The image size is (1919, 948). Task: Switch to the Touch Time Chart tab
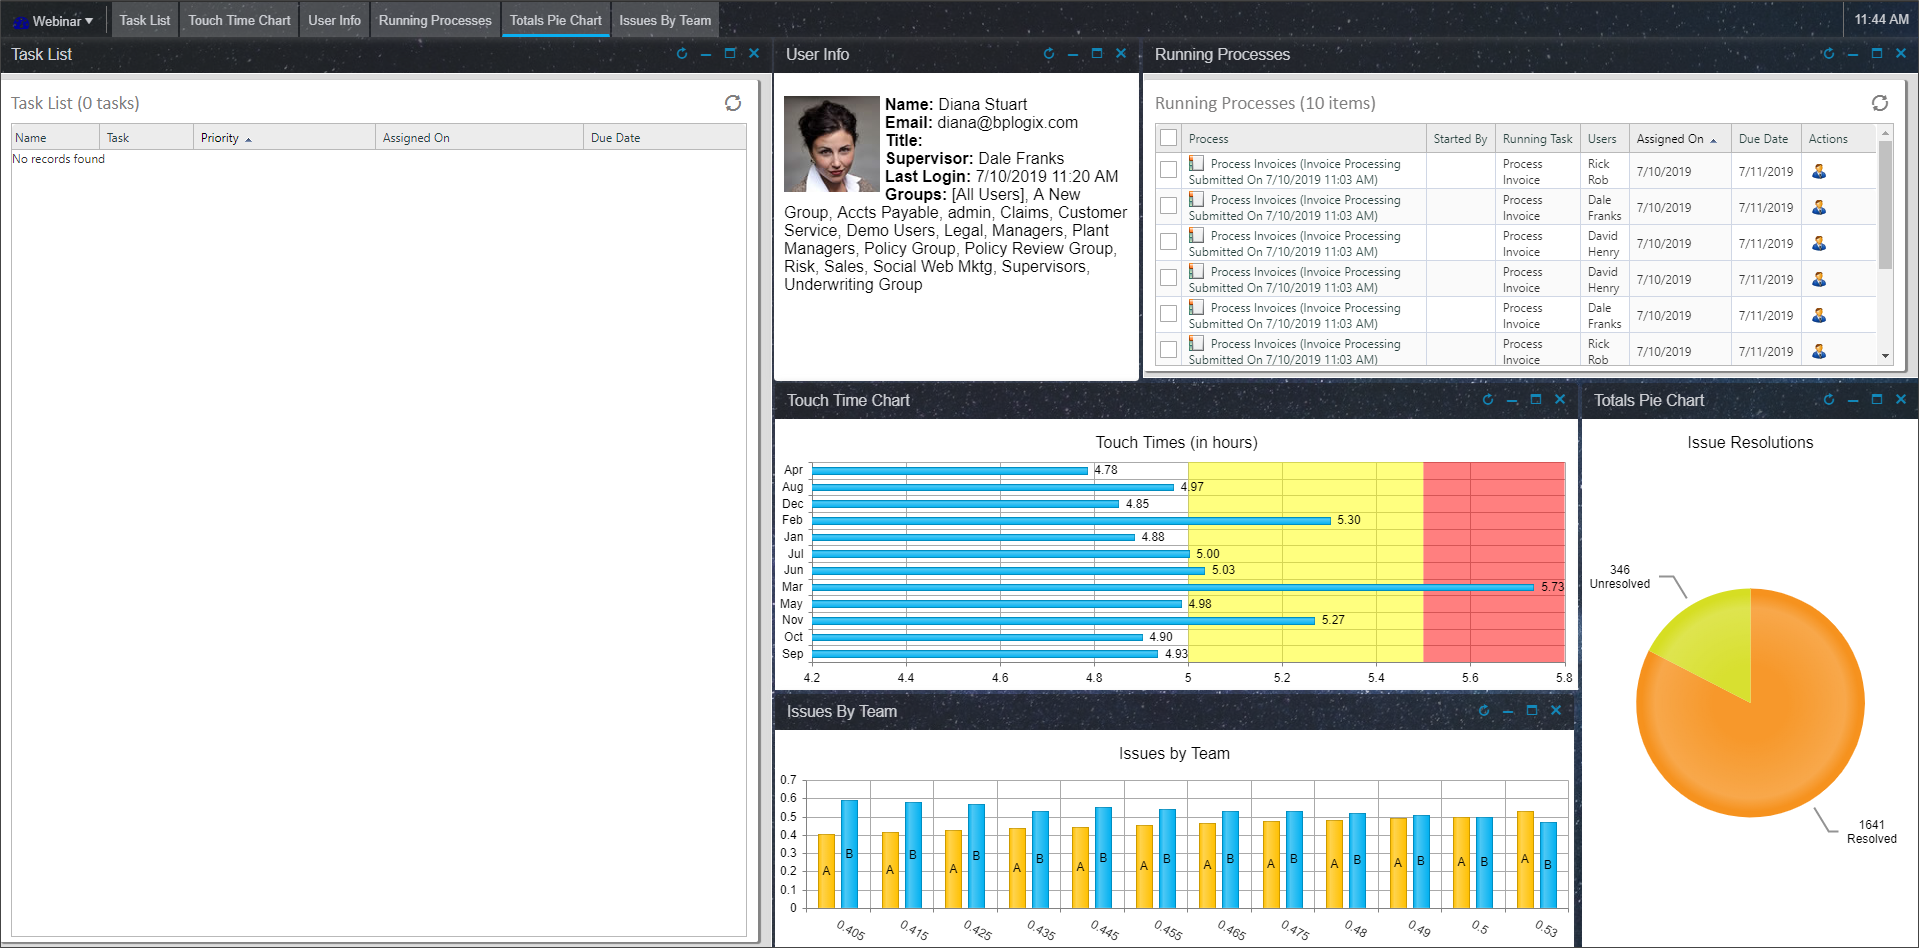(239, 20)
